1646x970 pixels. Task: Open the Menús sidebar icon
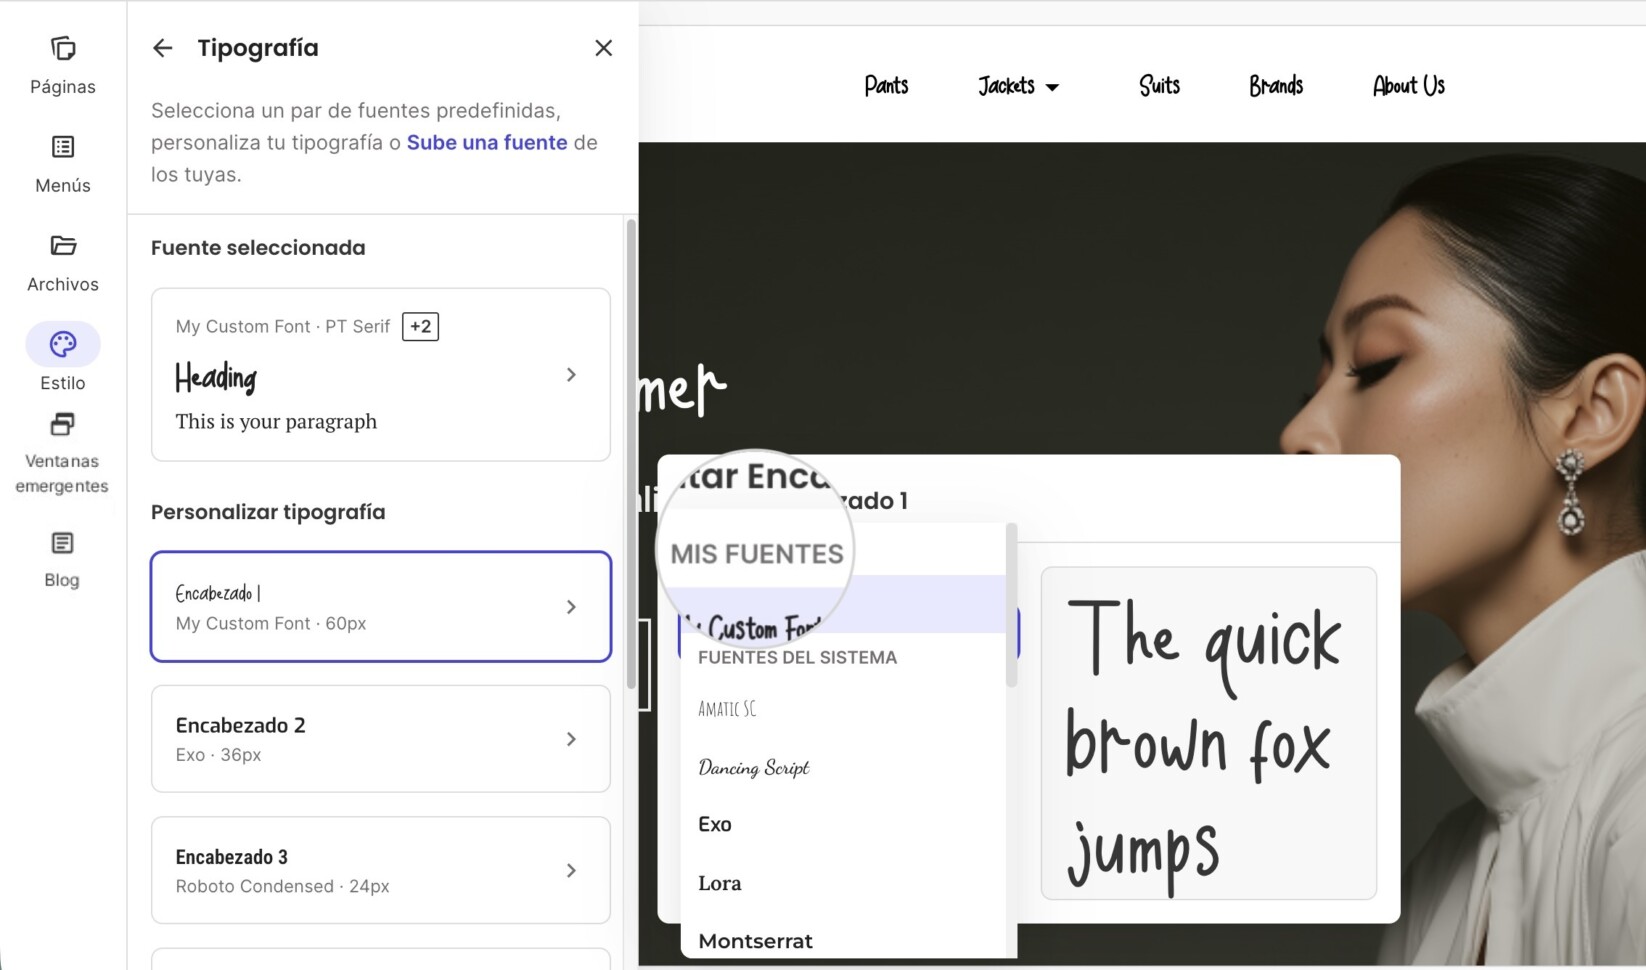(x=63, y=147)
